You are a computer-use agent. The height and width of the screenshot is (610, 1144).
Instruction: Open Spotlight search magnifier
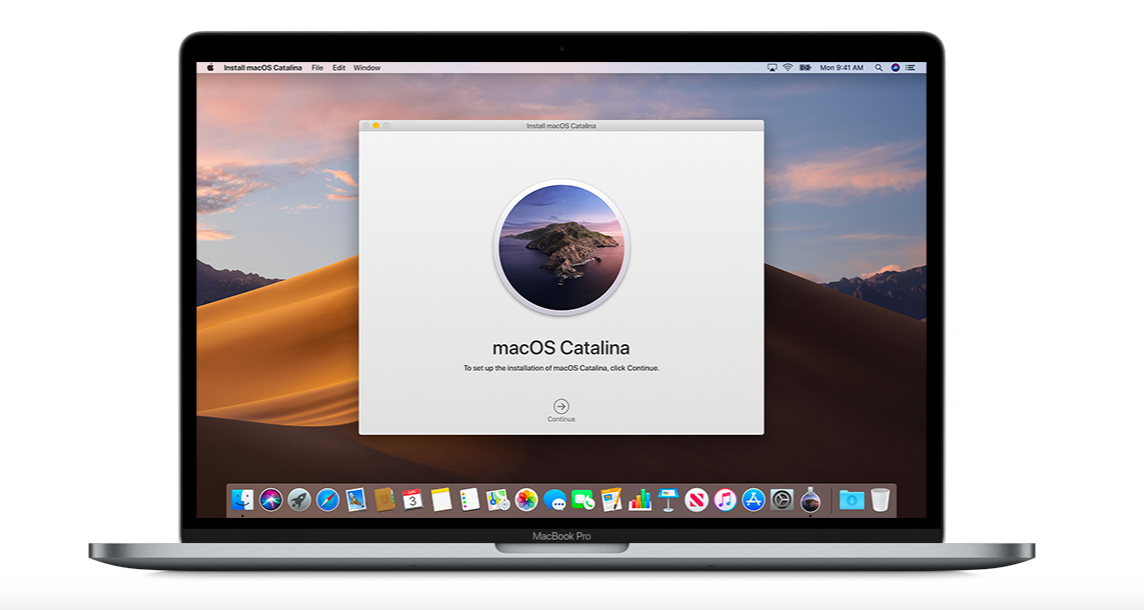(x=879, y=68)
